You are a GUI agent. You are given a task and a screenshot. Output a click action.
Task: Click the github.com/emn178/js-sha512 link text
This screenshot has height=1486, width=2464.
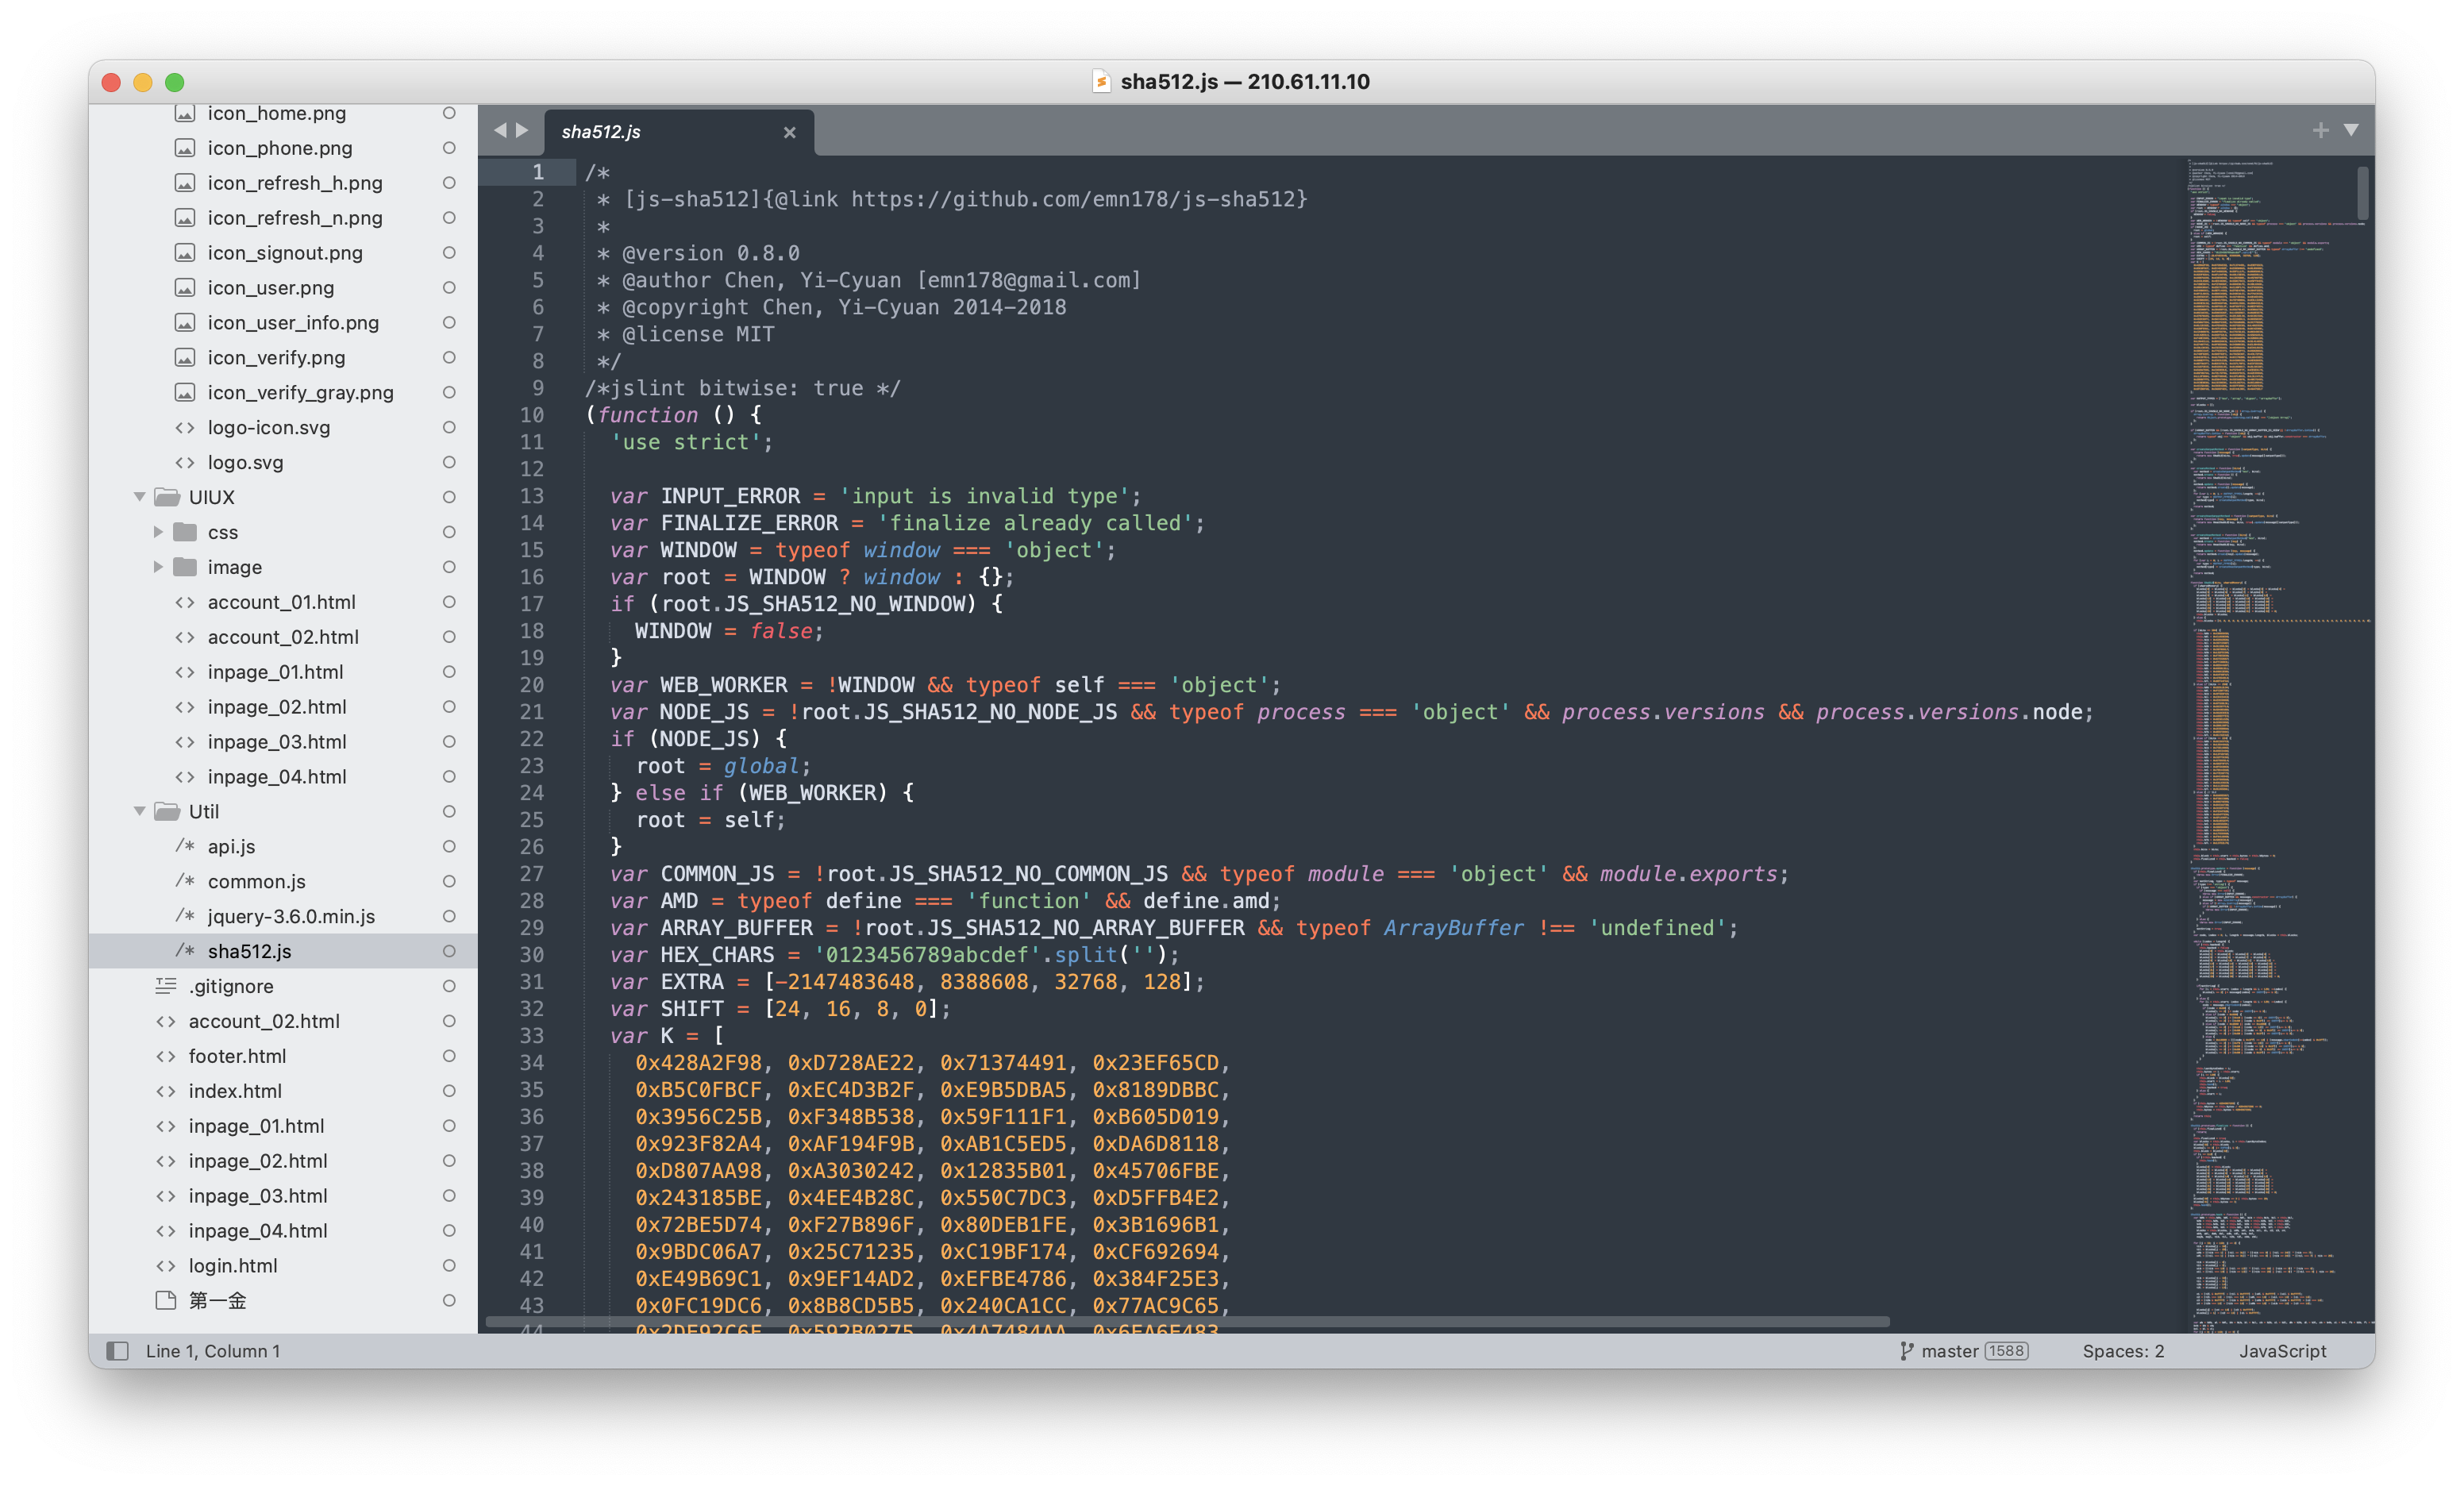(x=1073, y=199)
